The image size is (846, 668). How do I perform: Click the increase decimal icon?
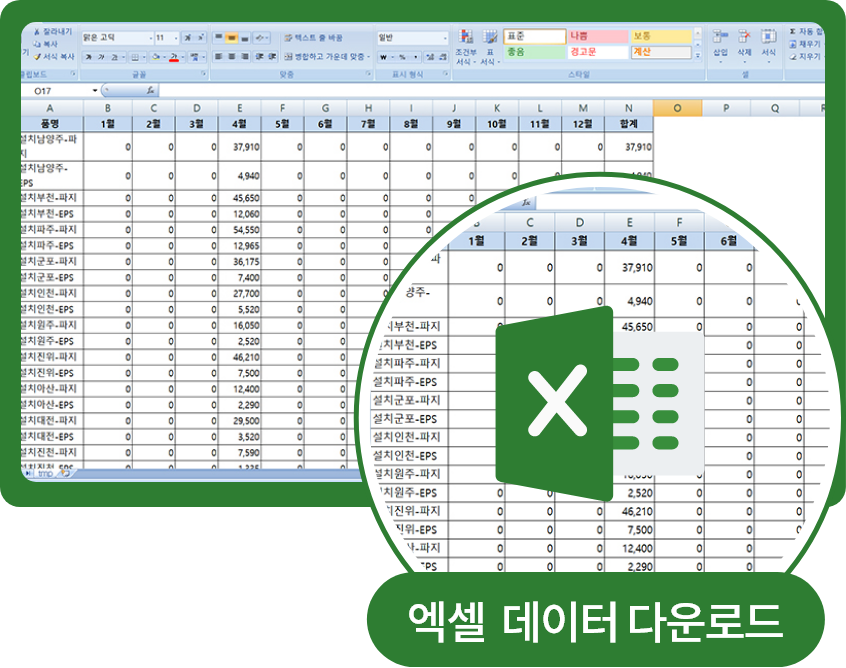(430, 57)
